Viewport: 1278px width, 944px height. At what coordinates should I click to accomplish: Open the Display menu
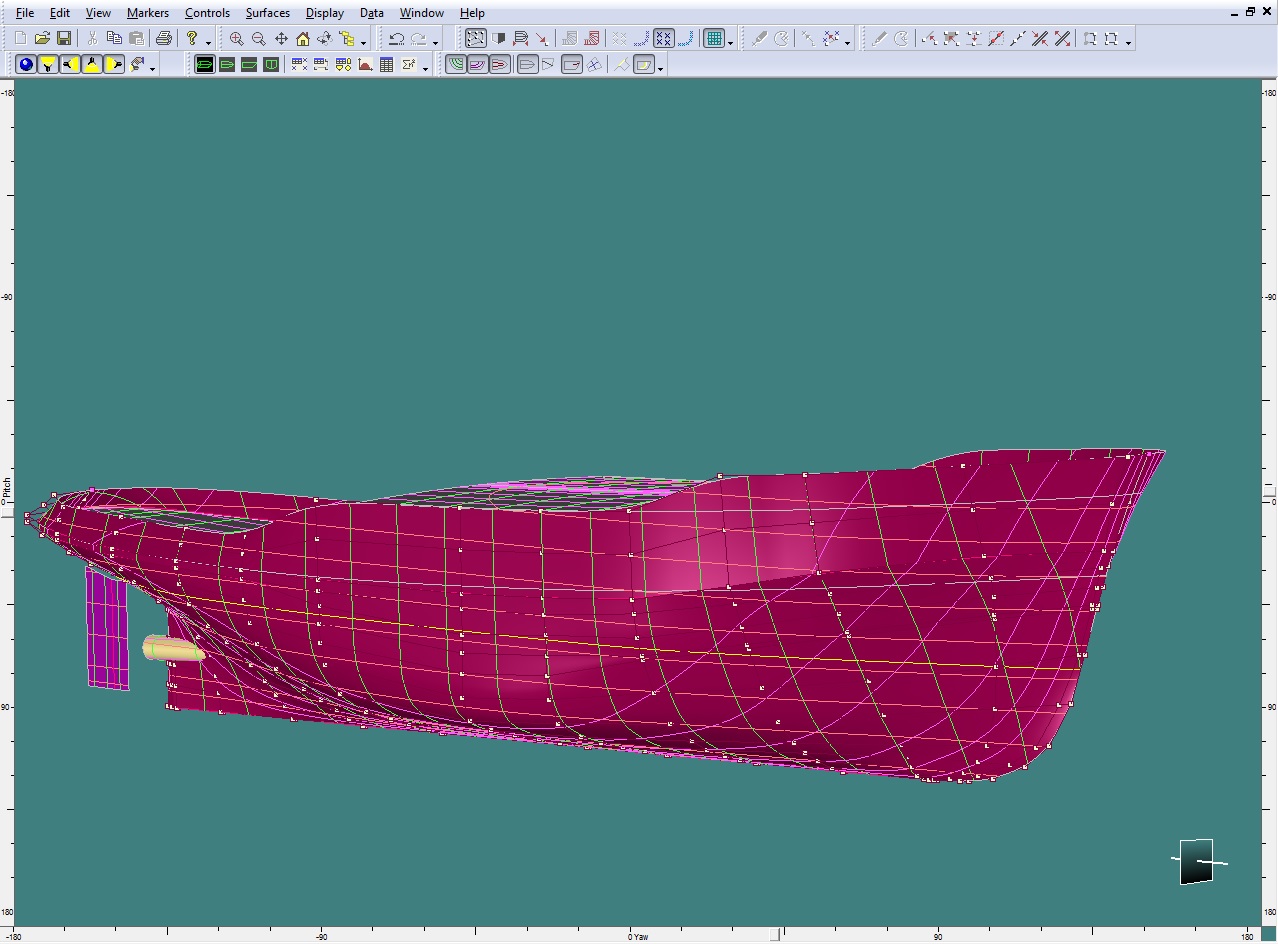point(325,13)
